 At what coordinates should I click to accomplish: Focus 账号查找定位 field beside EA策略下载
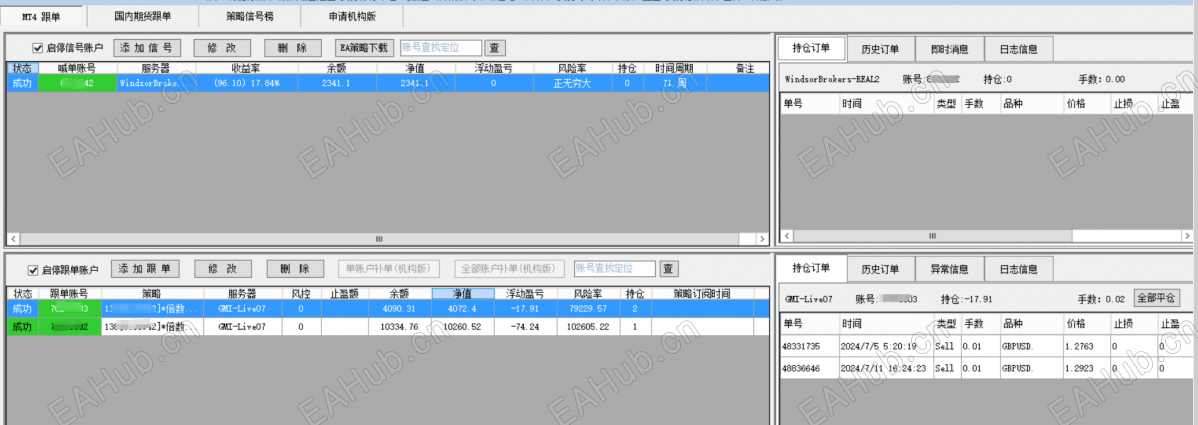(x=441, y=47)
